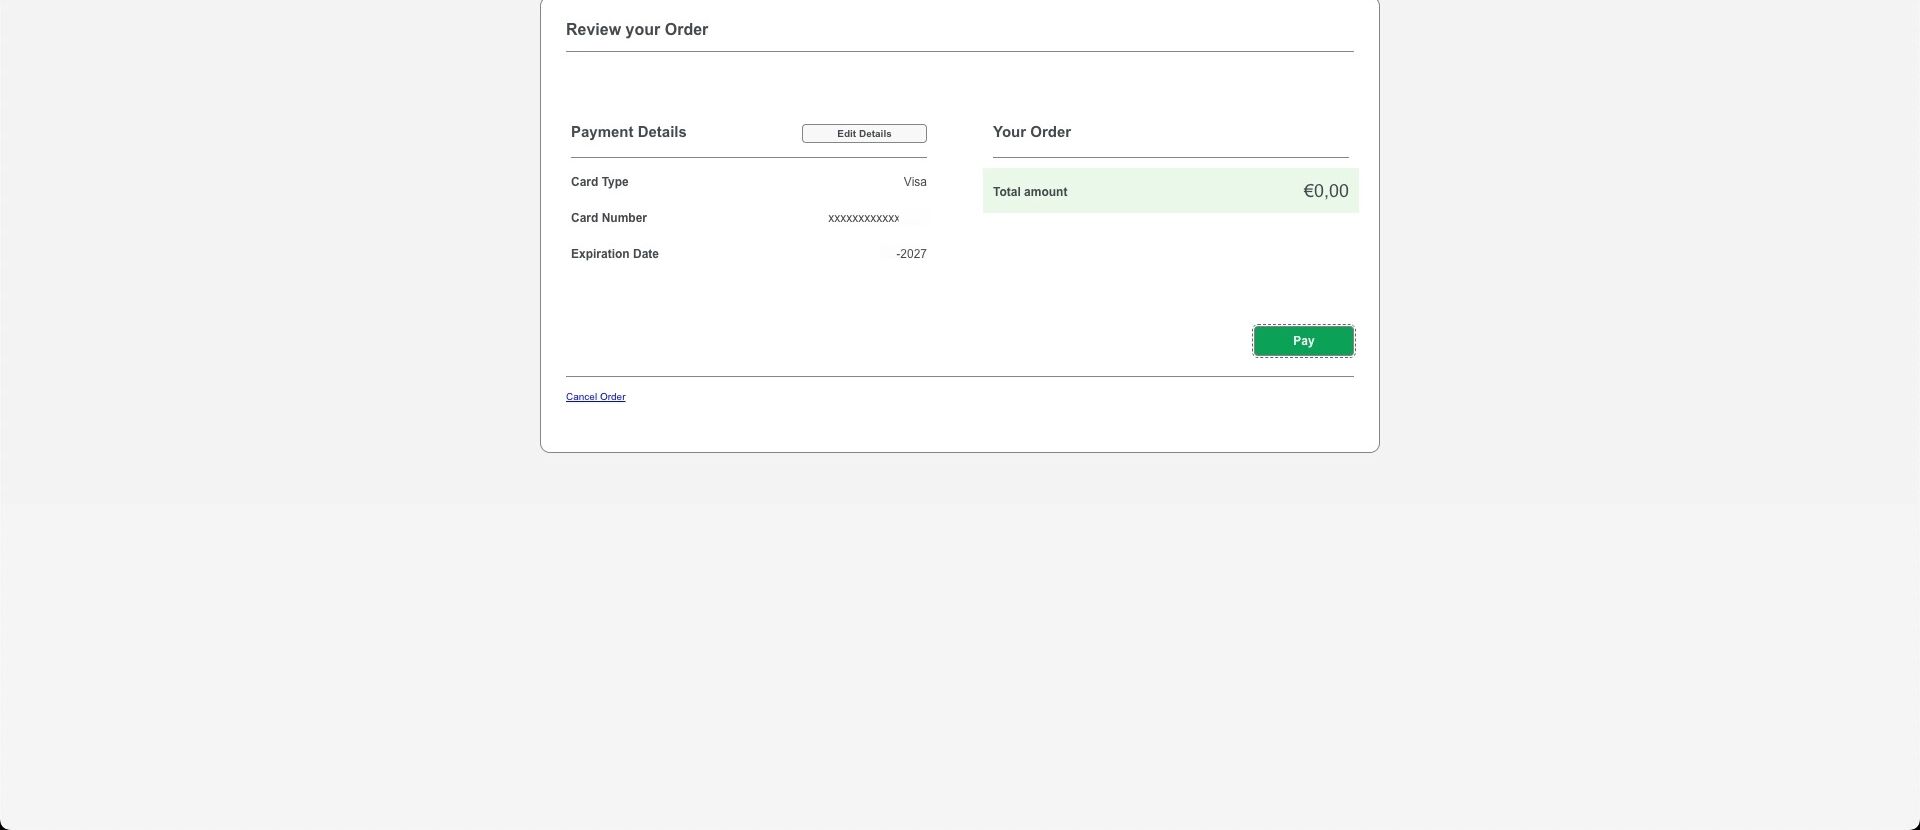Click the Expiration Date label
This screenshot has height=830, width=1920.
coord(614,254)
